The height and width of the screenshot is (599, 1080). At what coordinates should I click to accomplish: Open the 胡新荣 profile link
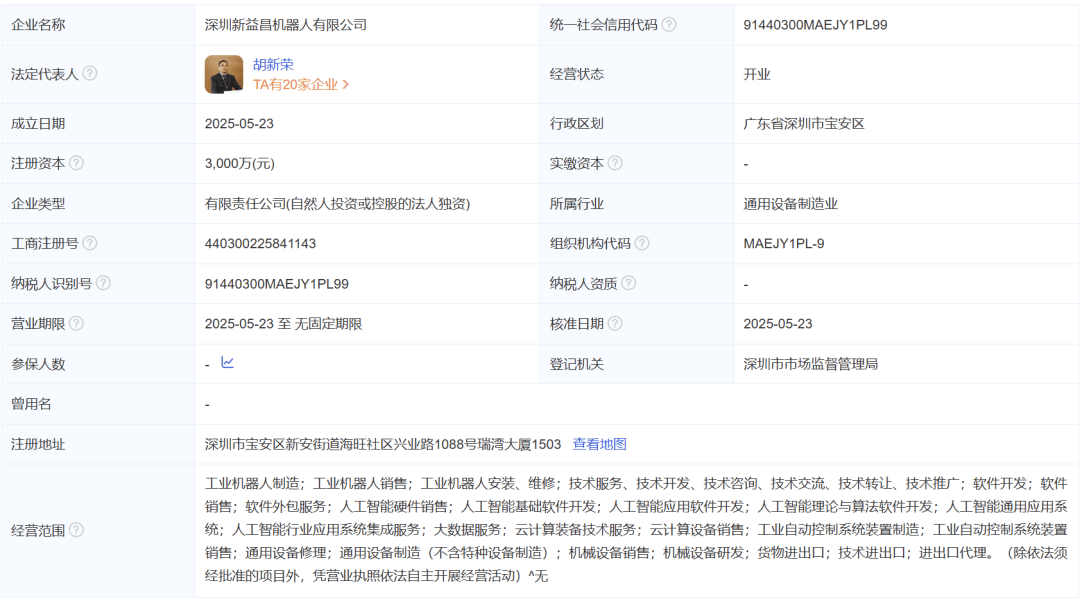click(273, 64)
